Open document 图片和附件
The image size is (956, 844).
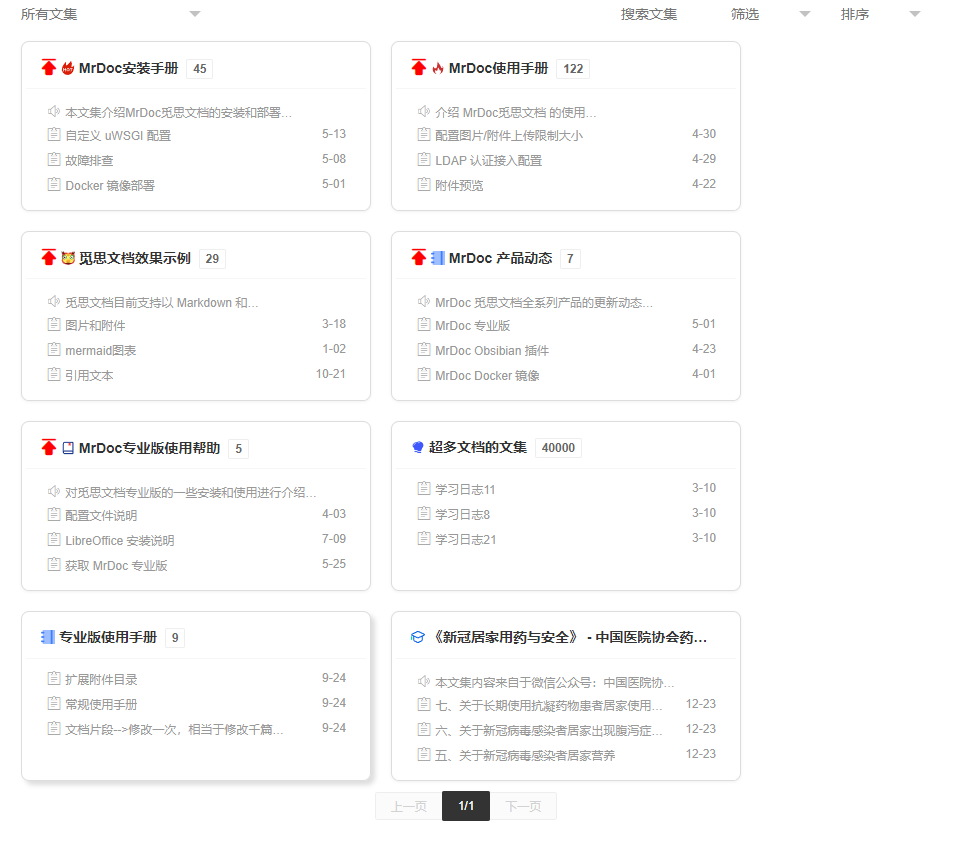pos(95,326)
